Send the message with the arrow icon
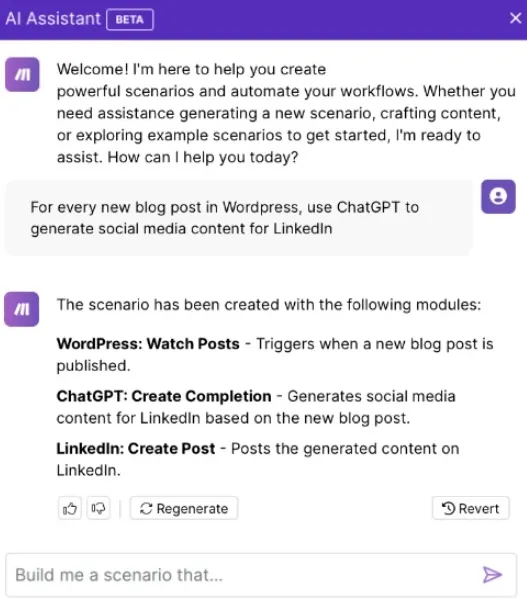 coord(492,575)
